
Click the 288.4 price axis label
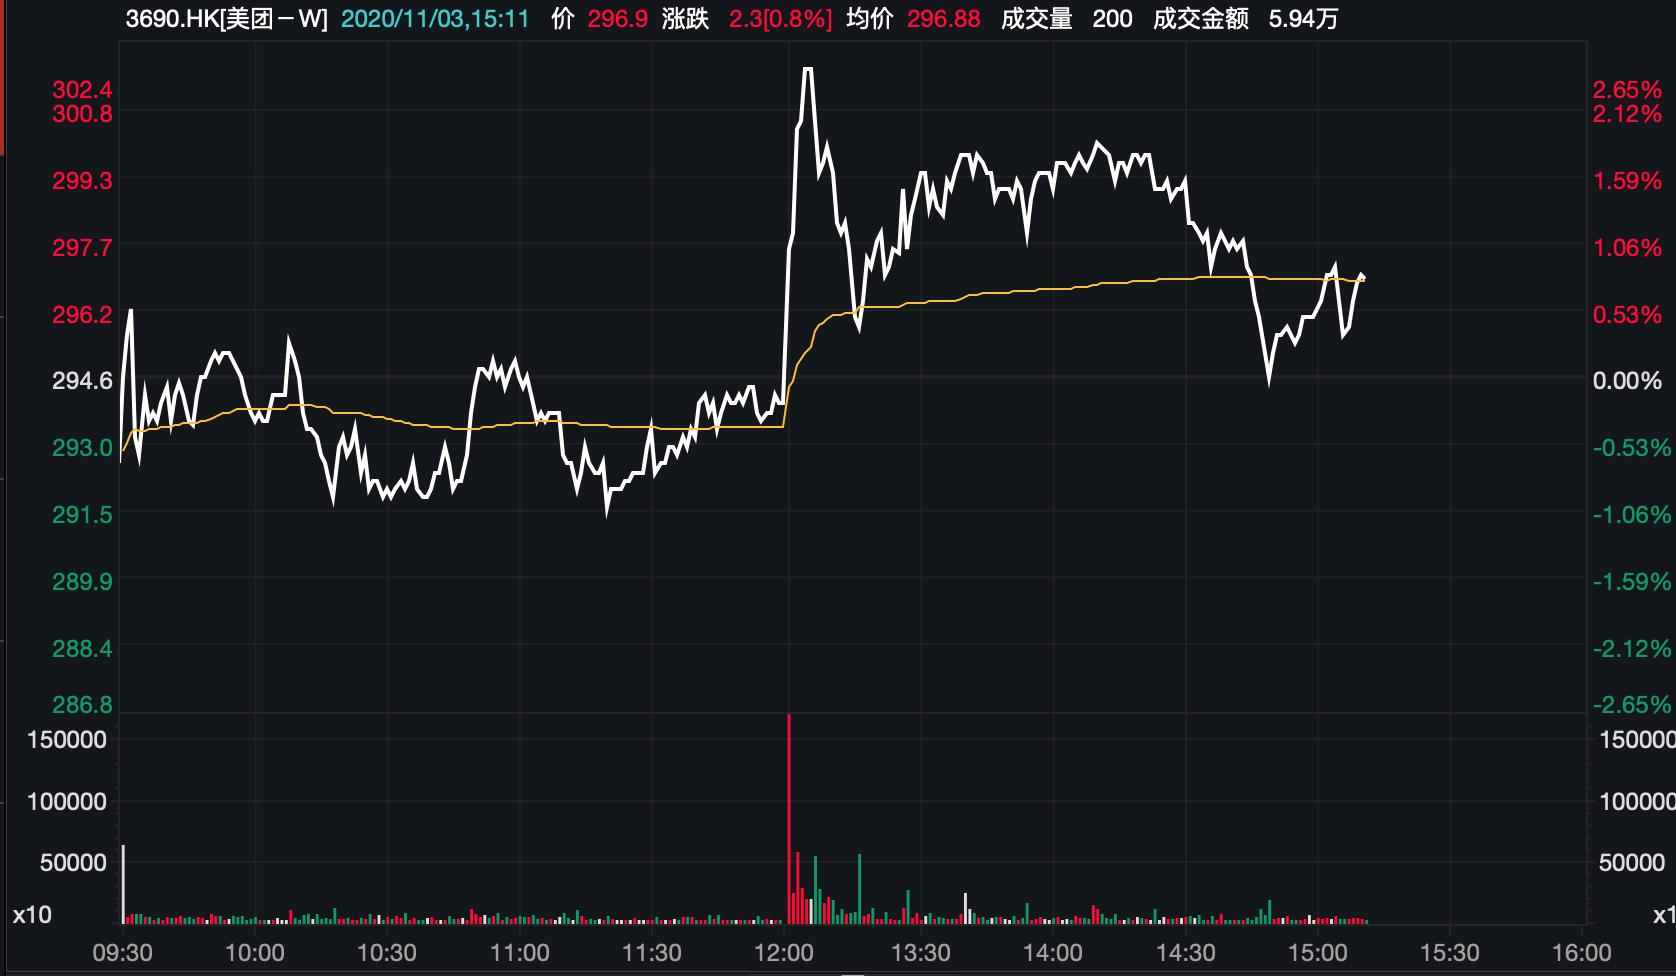coord(82,648)
